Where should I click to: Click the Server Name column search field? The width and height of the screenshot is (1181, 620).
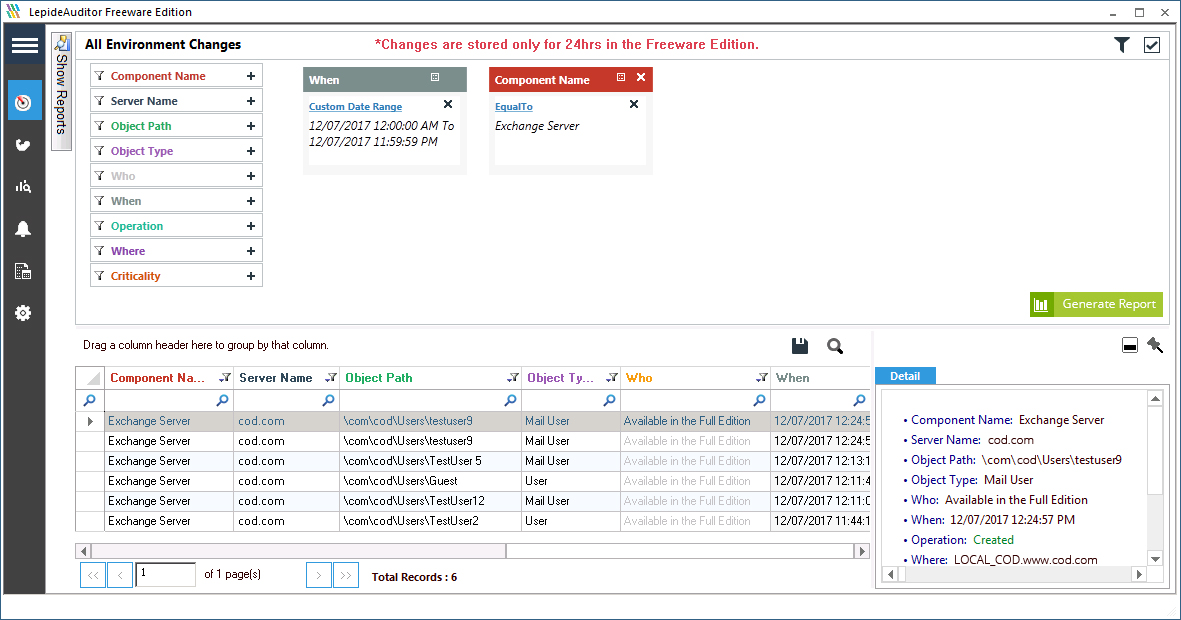[286, 400]
